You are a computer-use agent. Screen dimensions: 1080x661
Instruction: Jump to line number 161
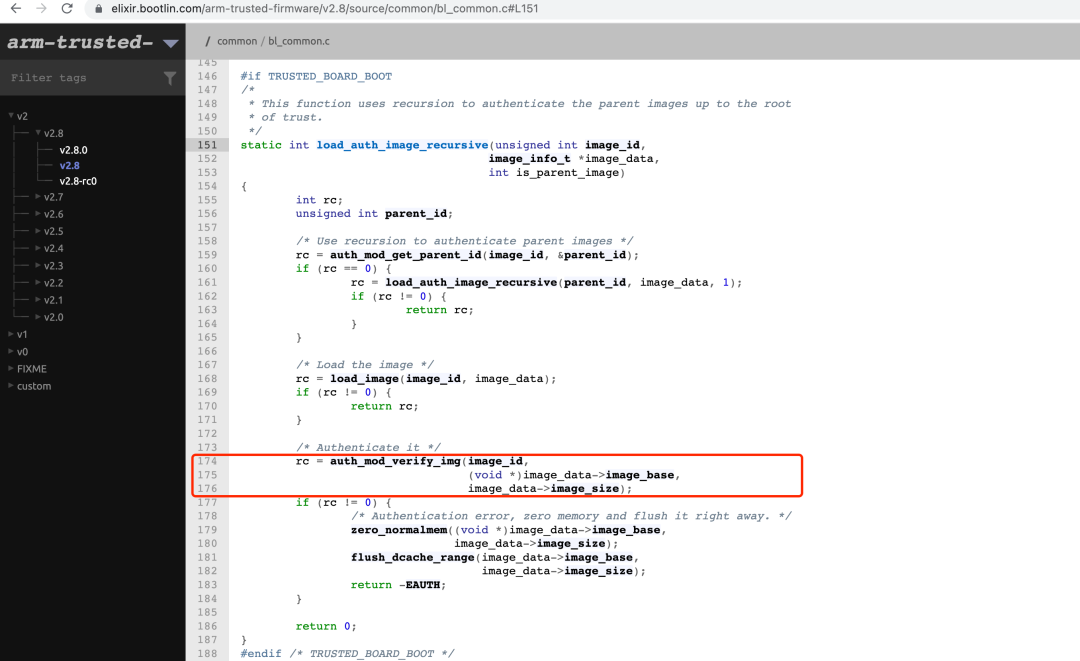(207, 282)
